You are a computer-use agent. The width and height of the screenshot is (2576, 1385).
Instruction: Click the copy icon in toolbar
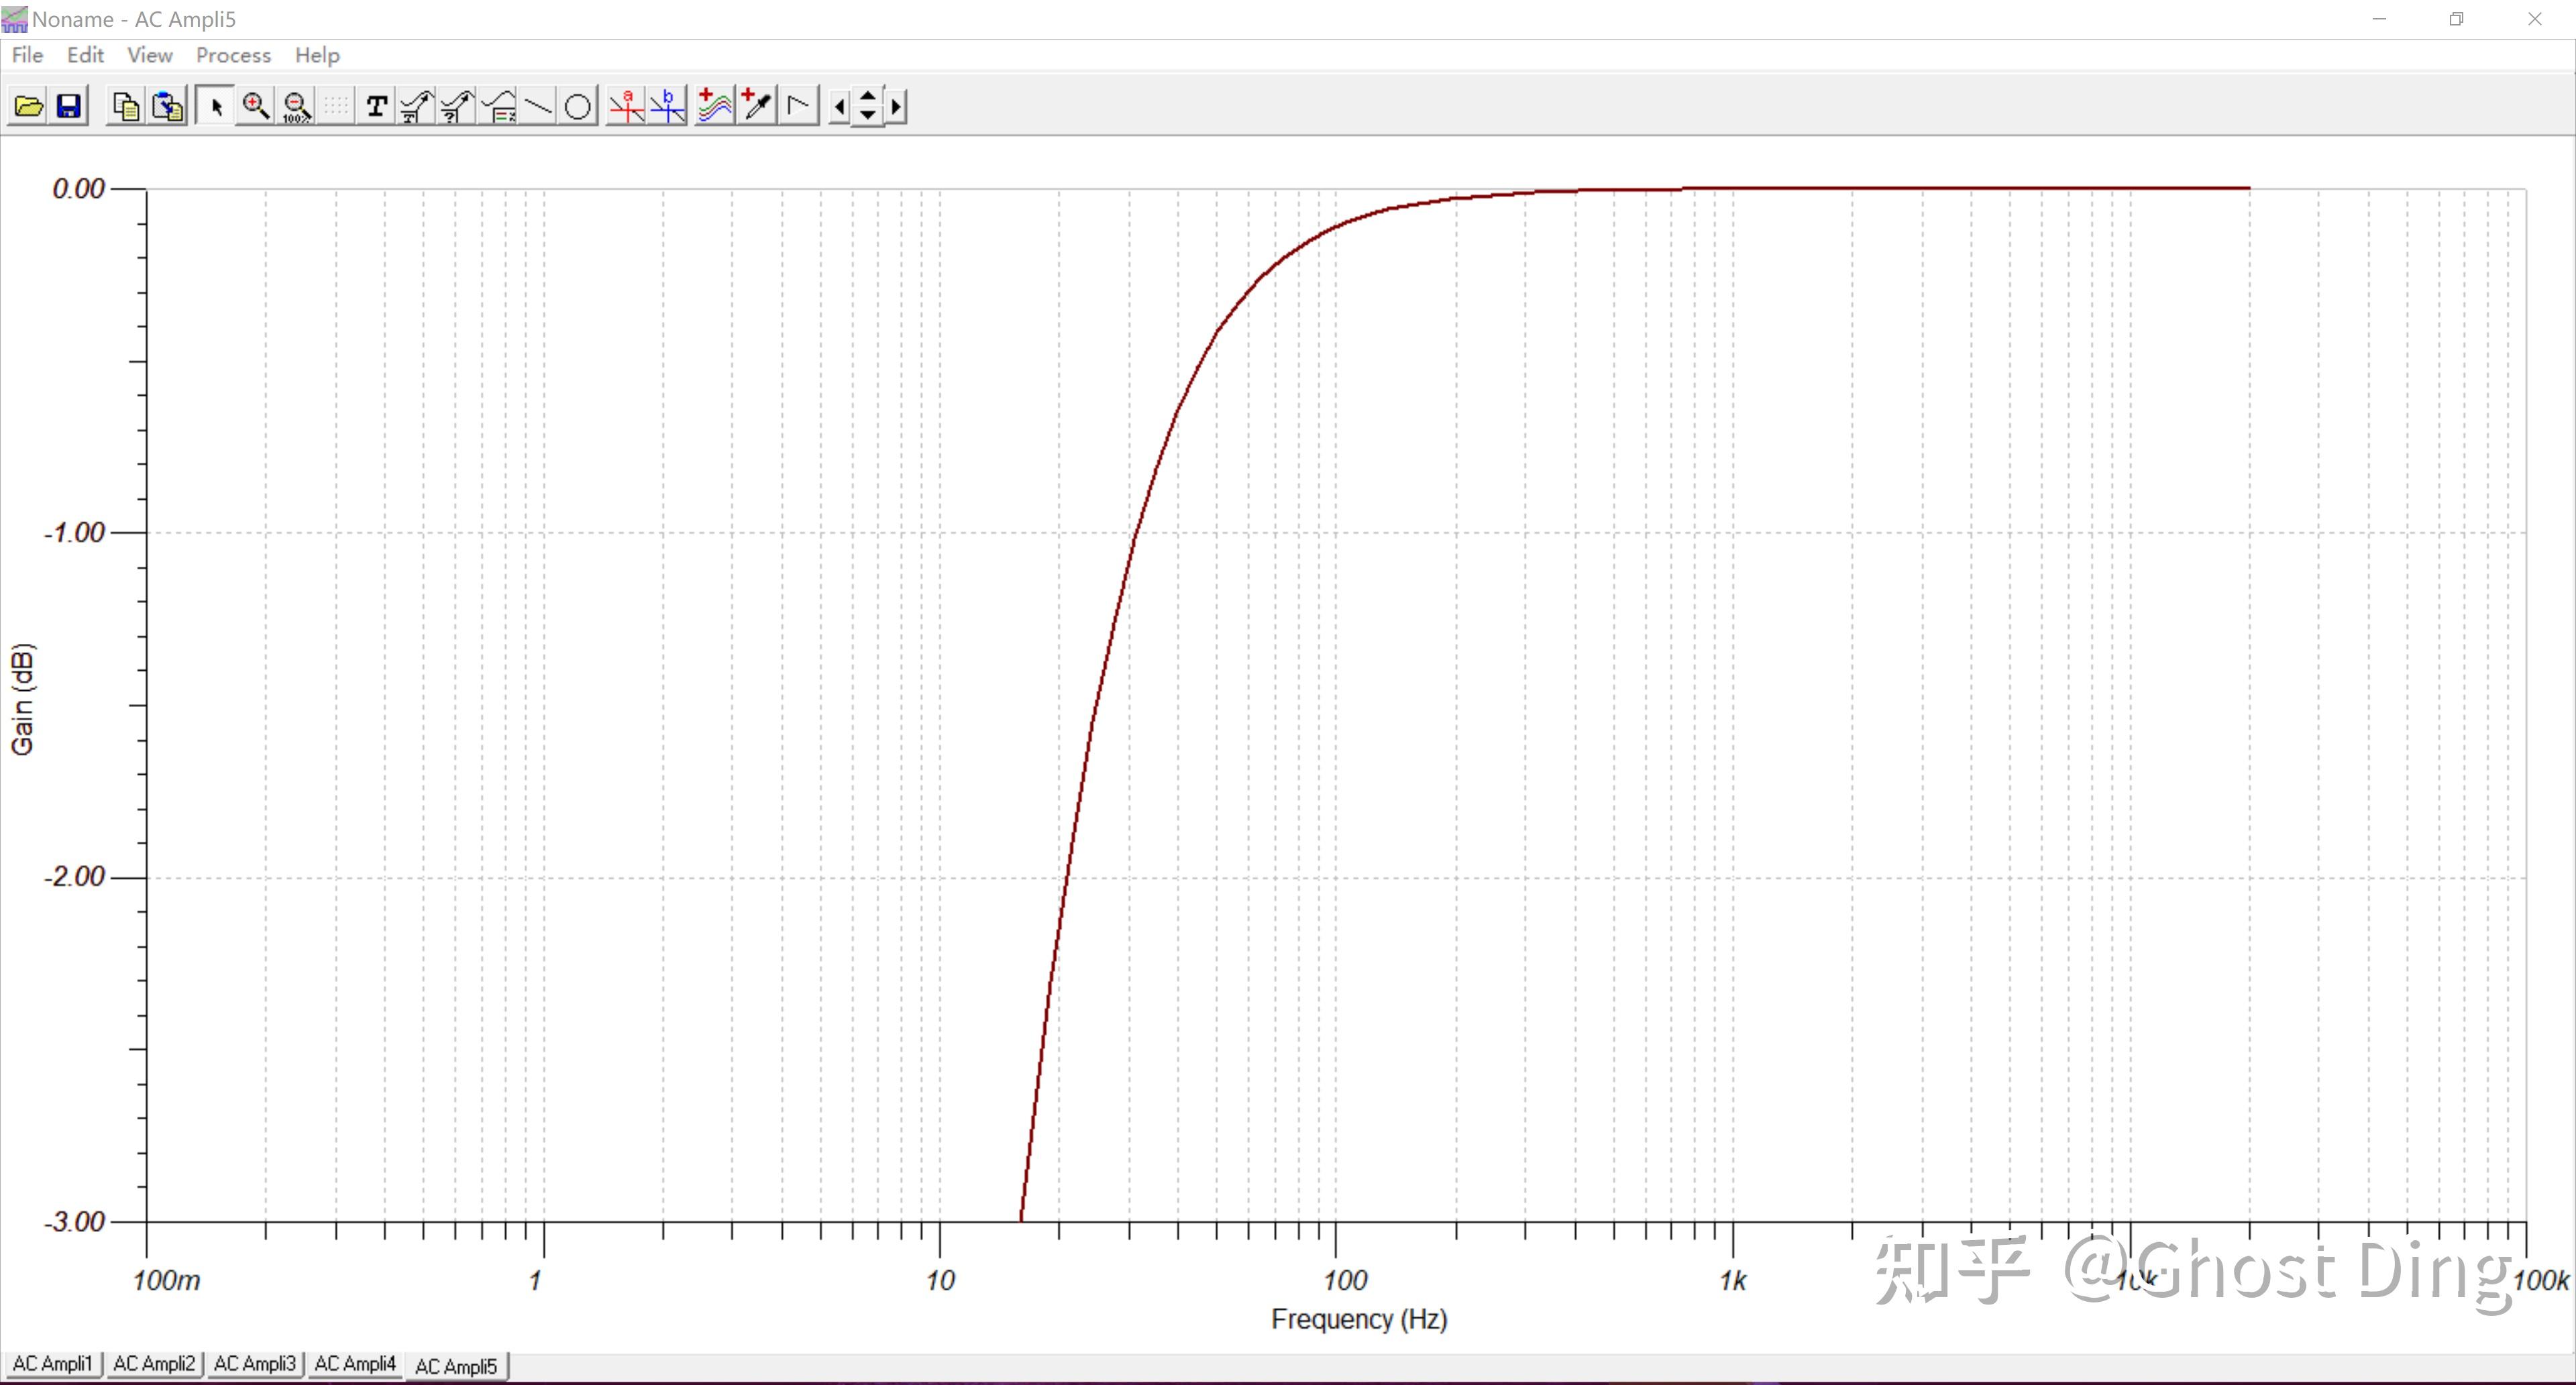tap(126, 106)
